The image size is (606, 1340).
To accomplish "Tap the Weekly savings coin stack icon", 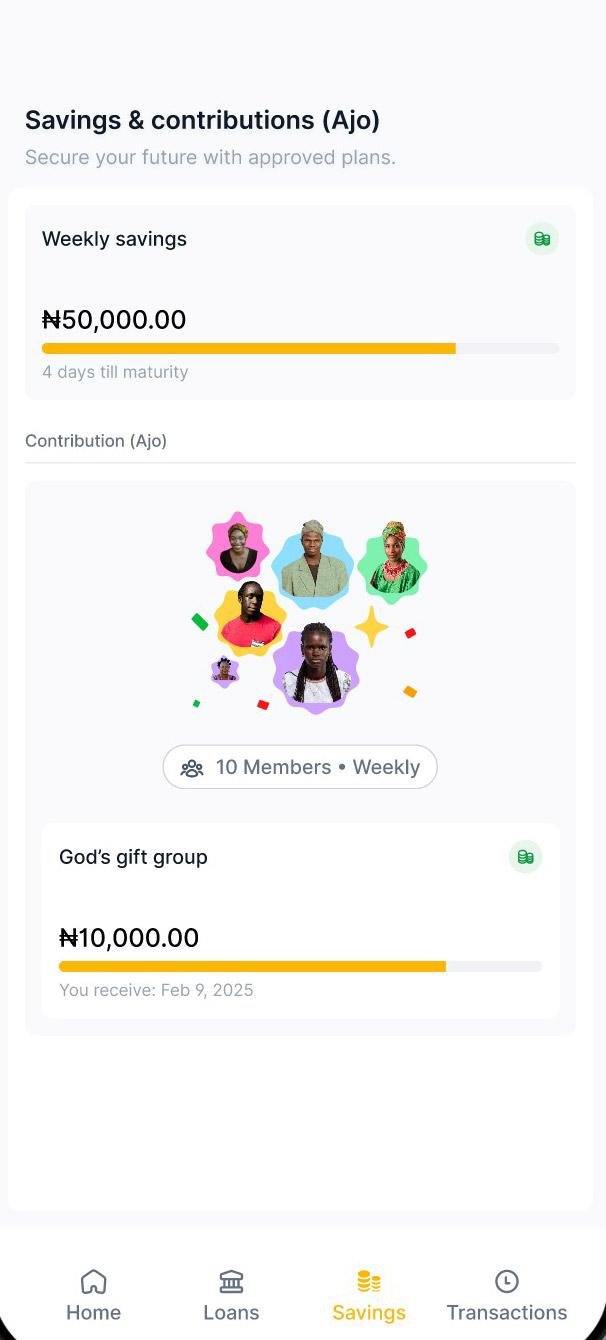I will (x=542, y=239).
